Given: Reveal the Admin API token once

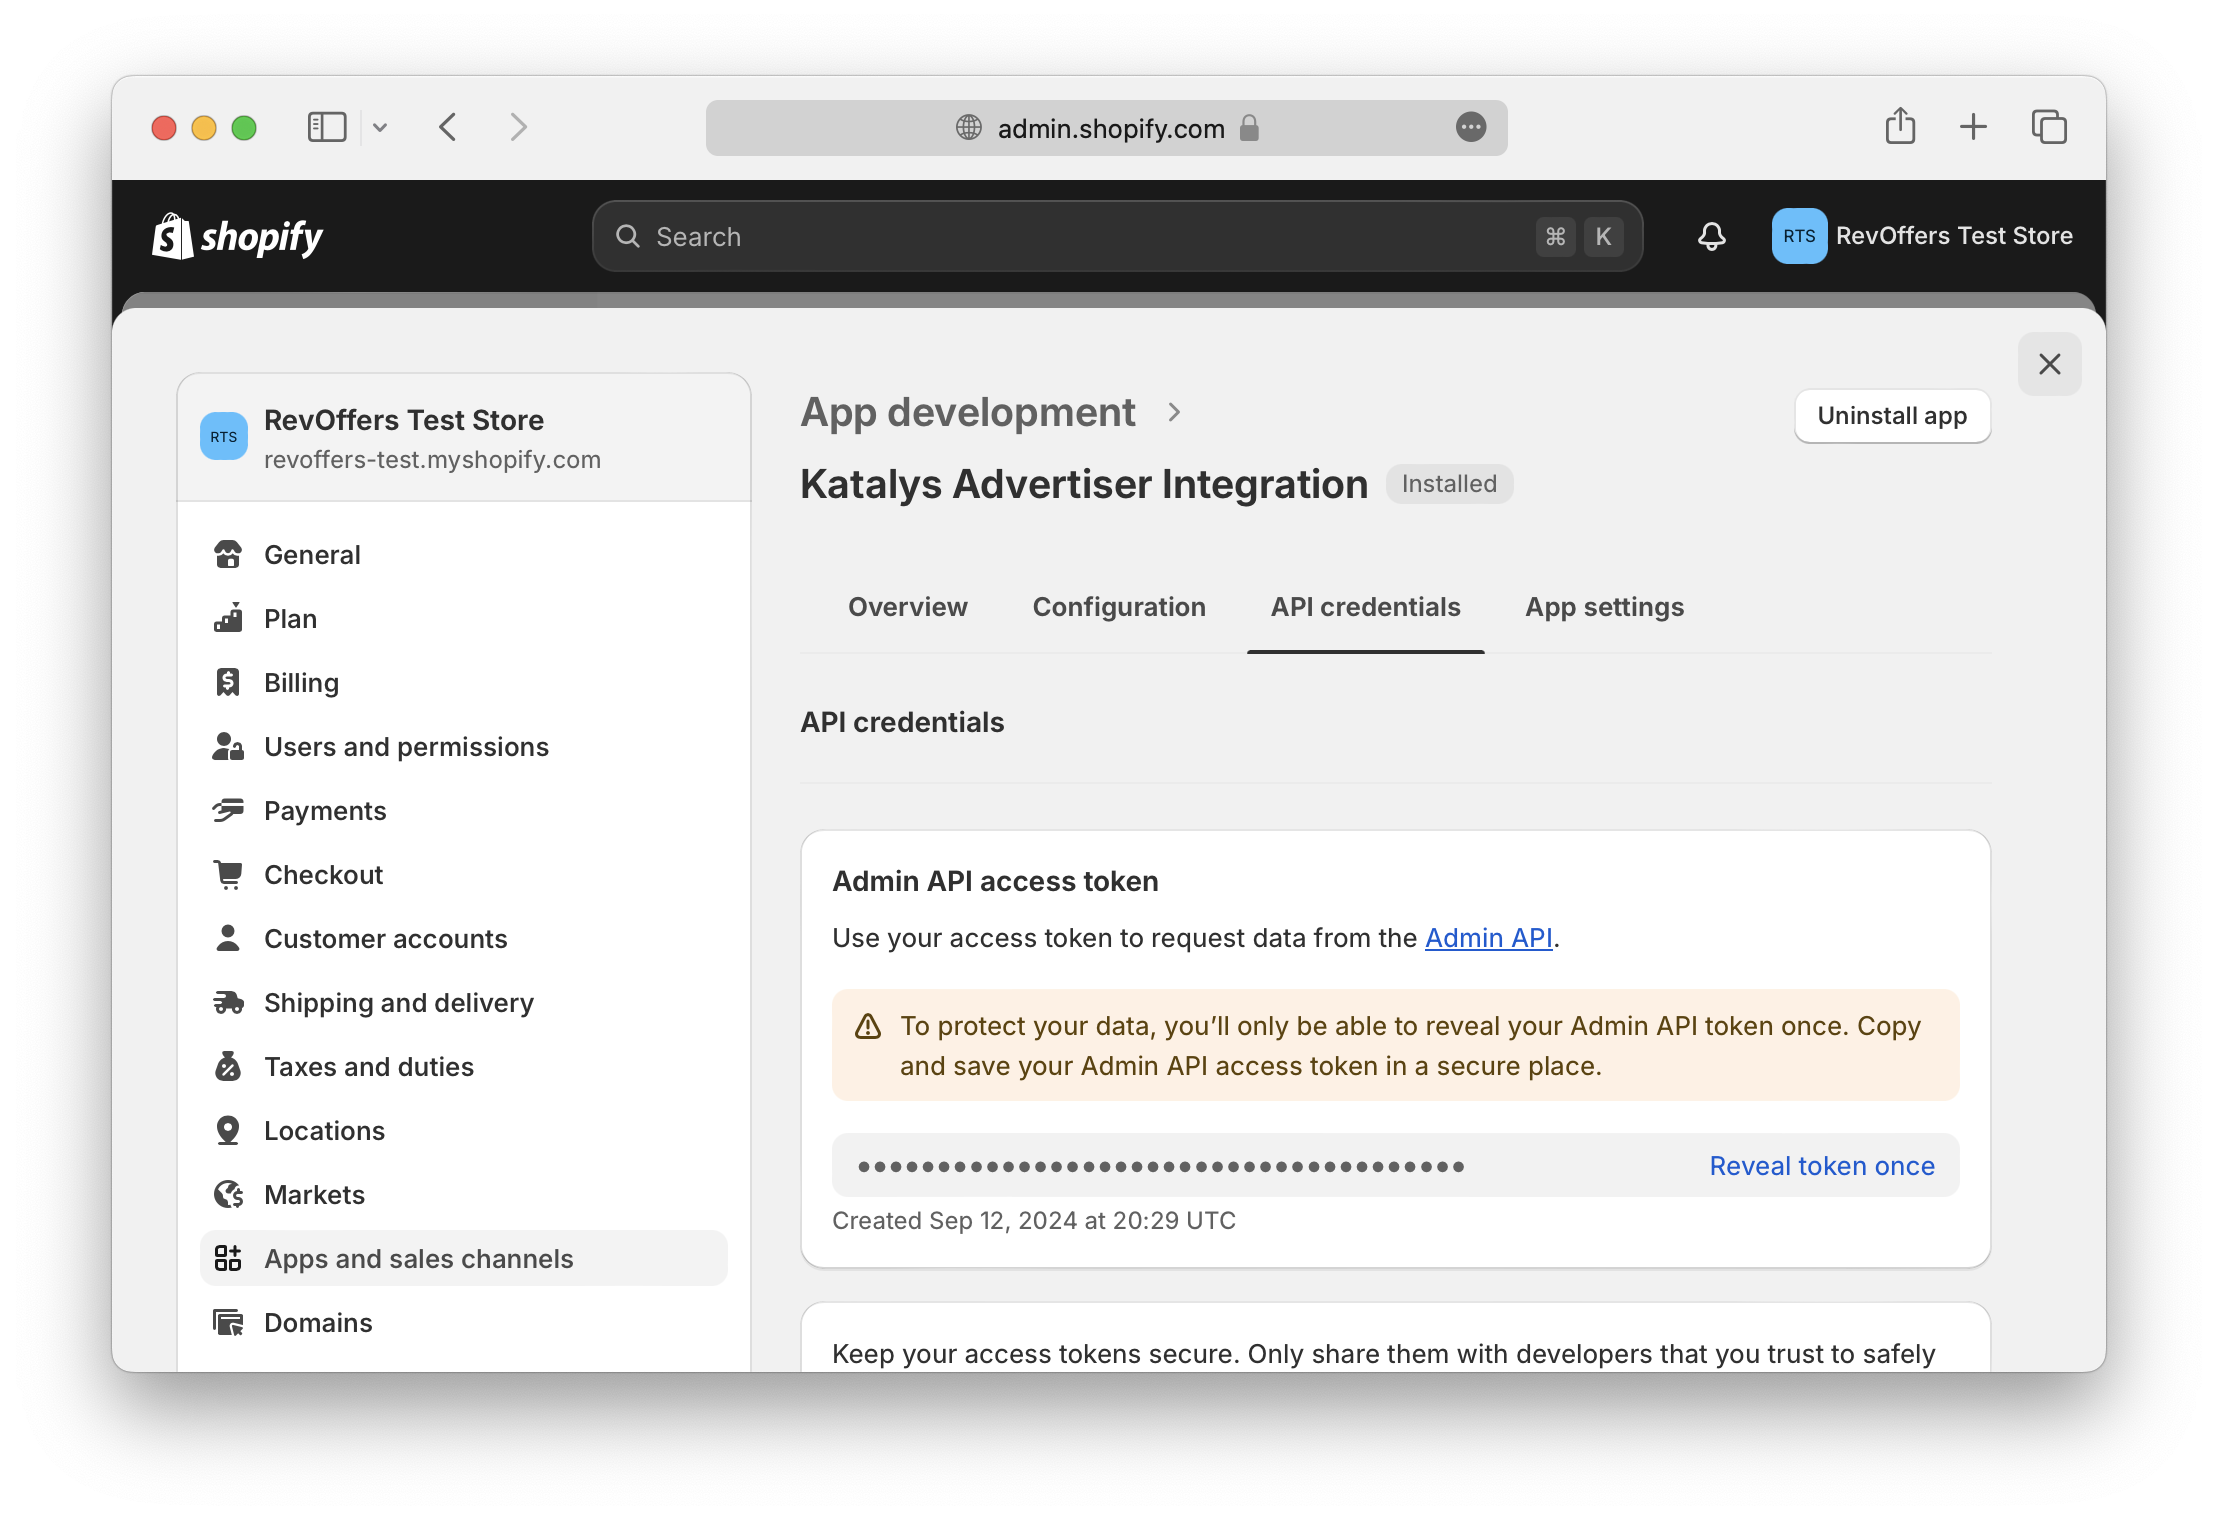Looking at the screenshot, I should (1822, 1165).
